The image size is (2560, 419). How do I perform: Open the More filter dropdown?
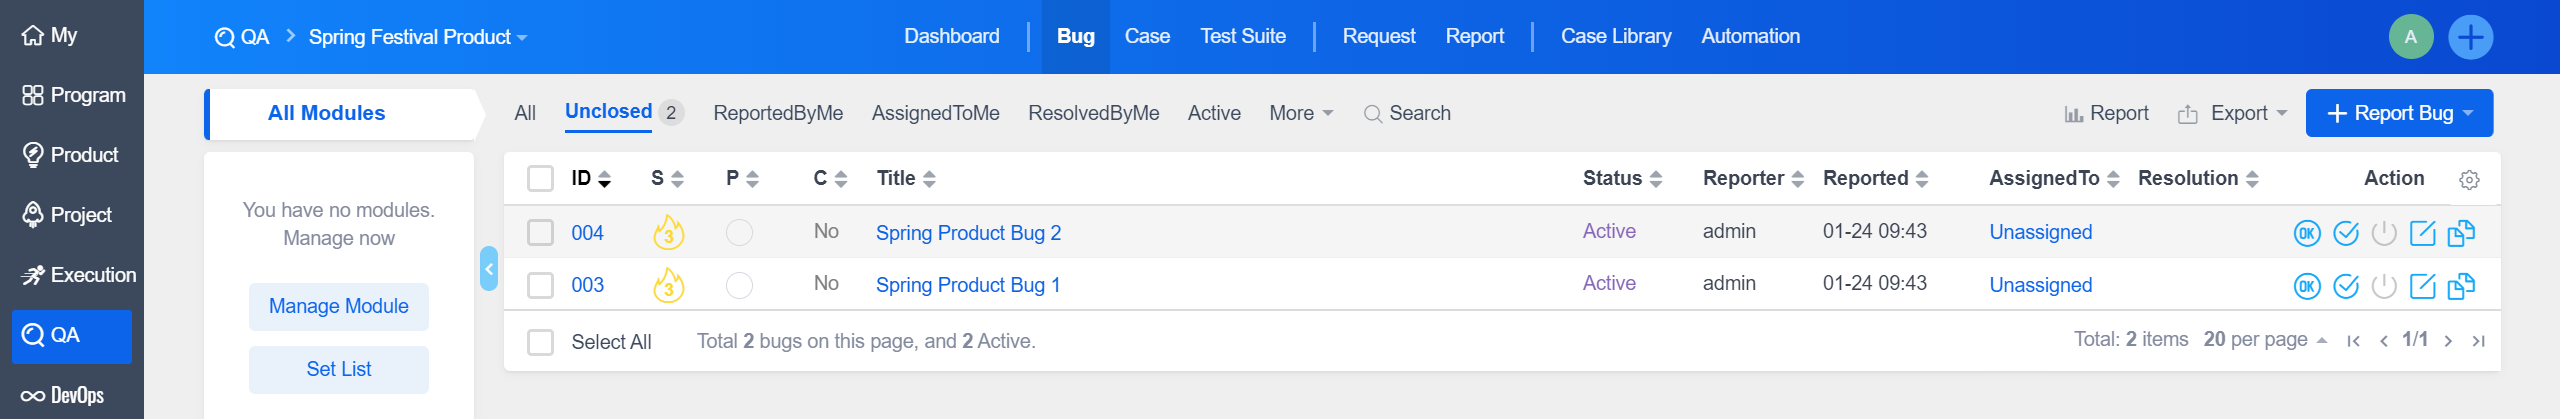point(1300,113)
